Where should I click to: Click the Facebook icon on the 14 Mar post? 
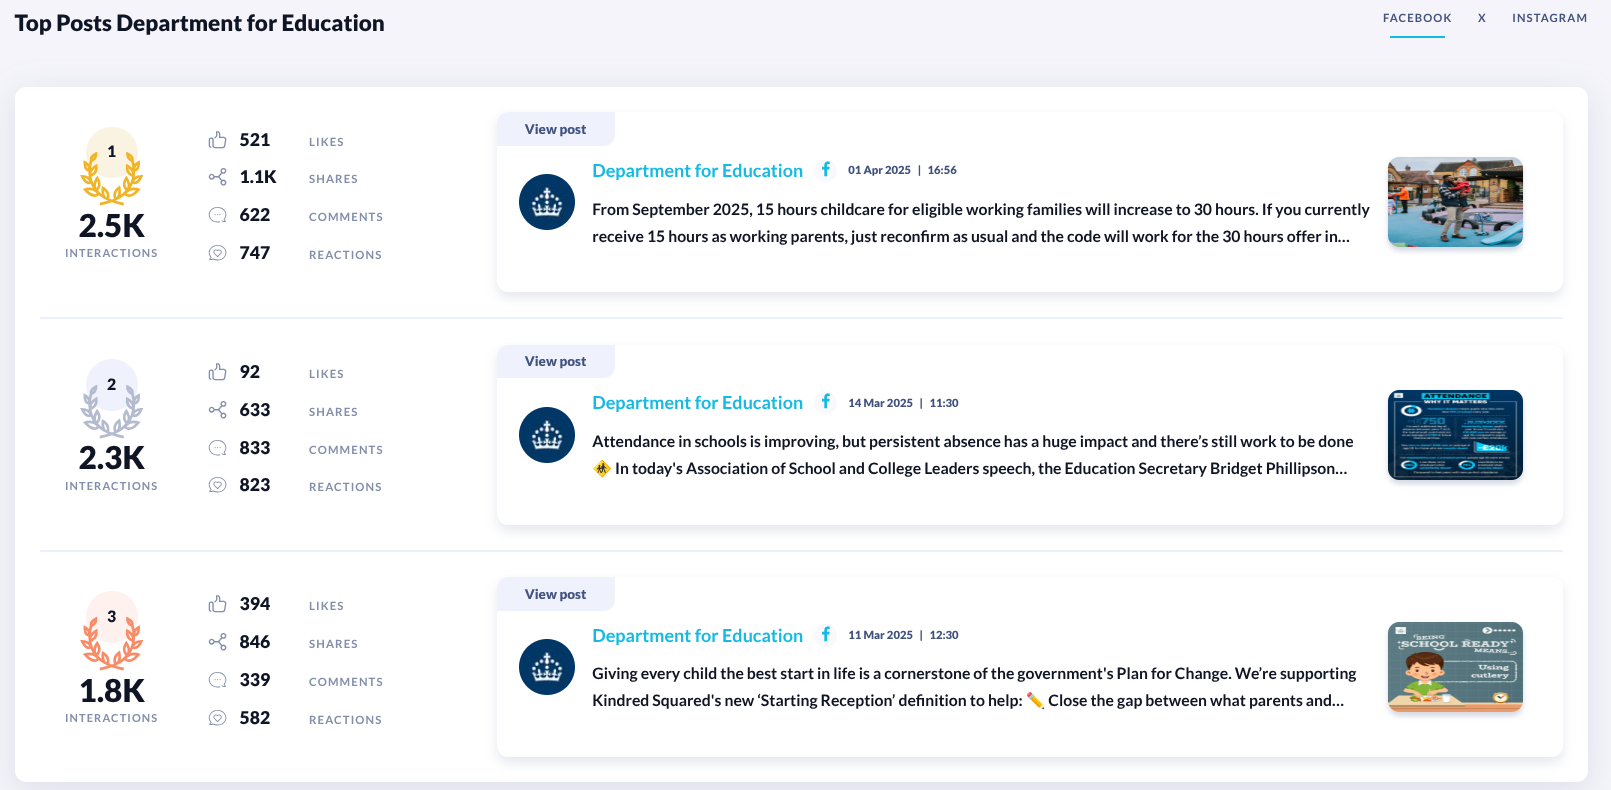click(826, 402)
